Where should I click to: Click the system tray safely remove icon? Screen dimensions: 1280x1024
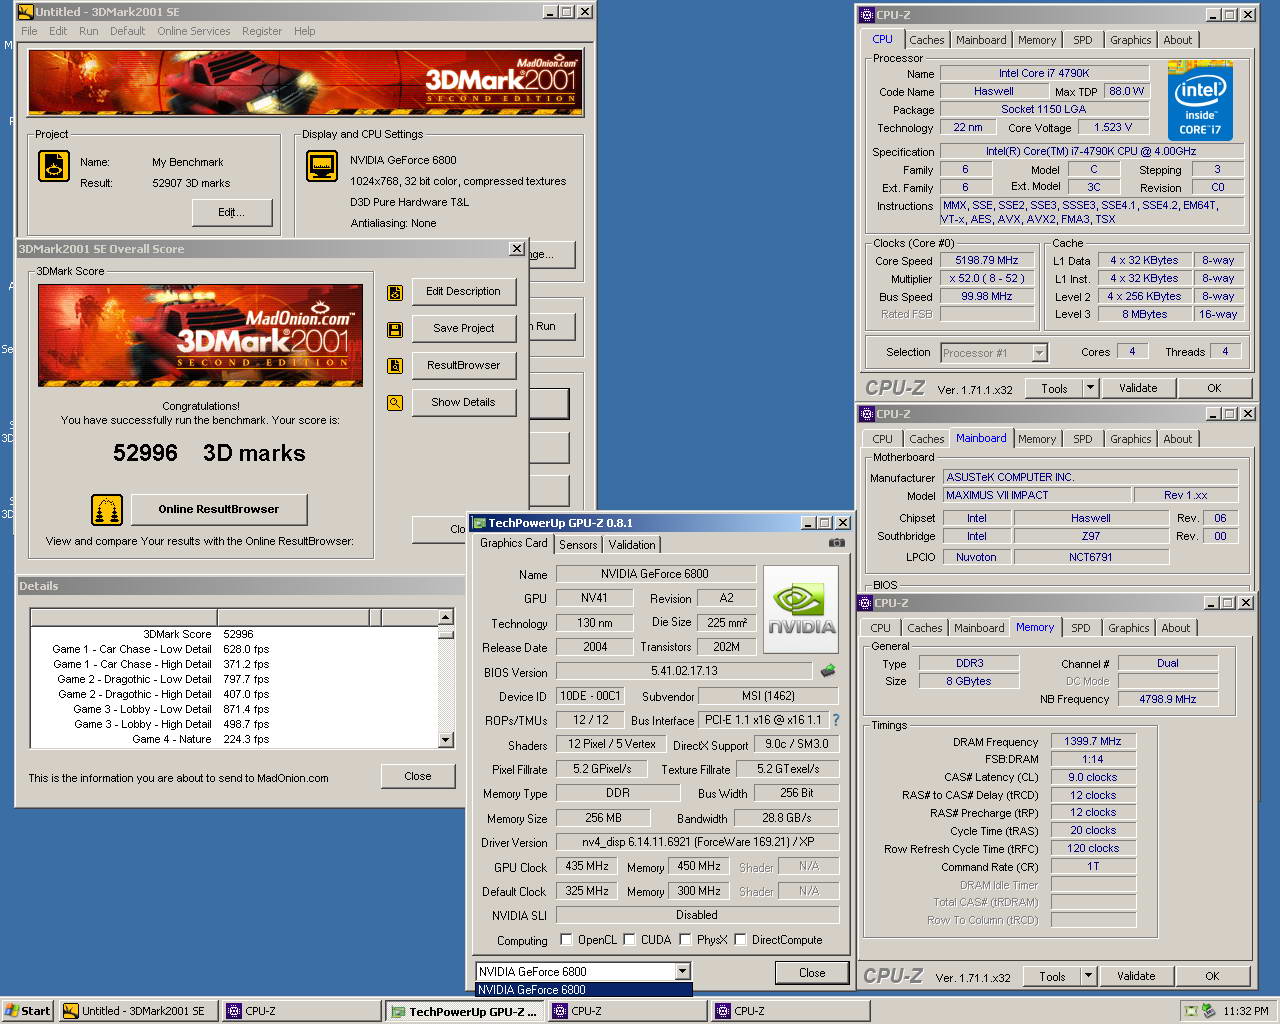coord(1208,1012)
